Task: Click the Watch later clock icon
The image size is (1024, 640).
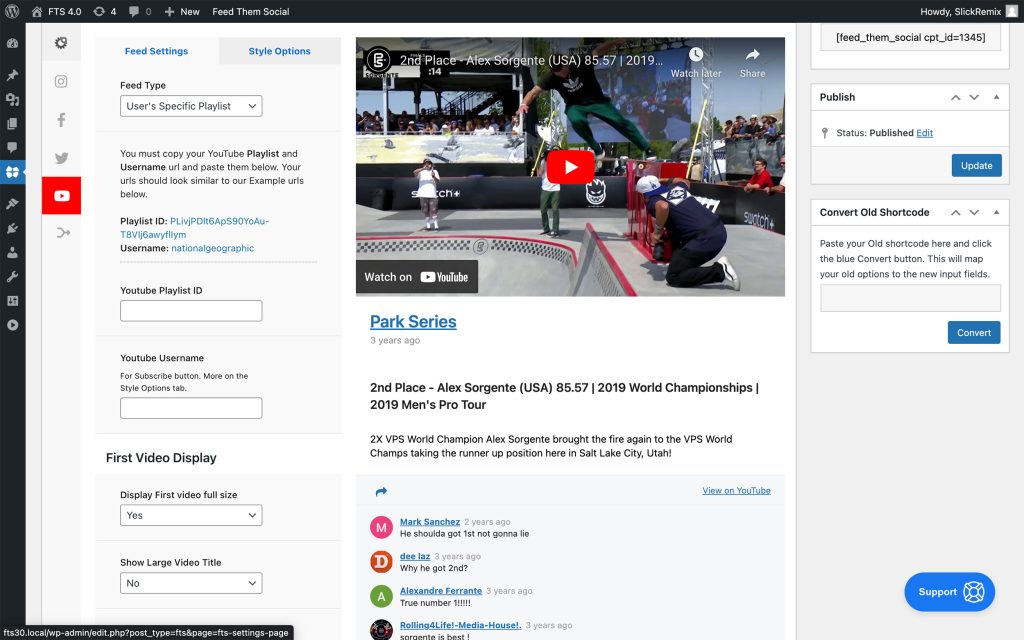Action: 696,55
